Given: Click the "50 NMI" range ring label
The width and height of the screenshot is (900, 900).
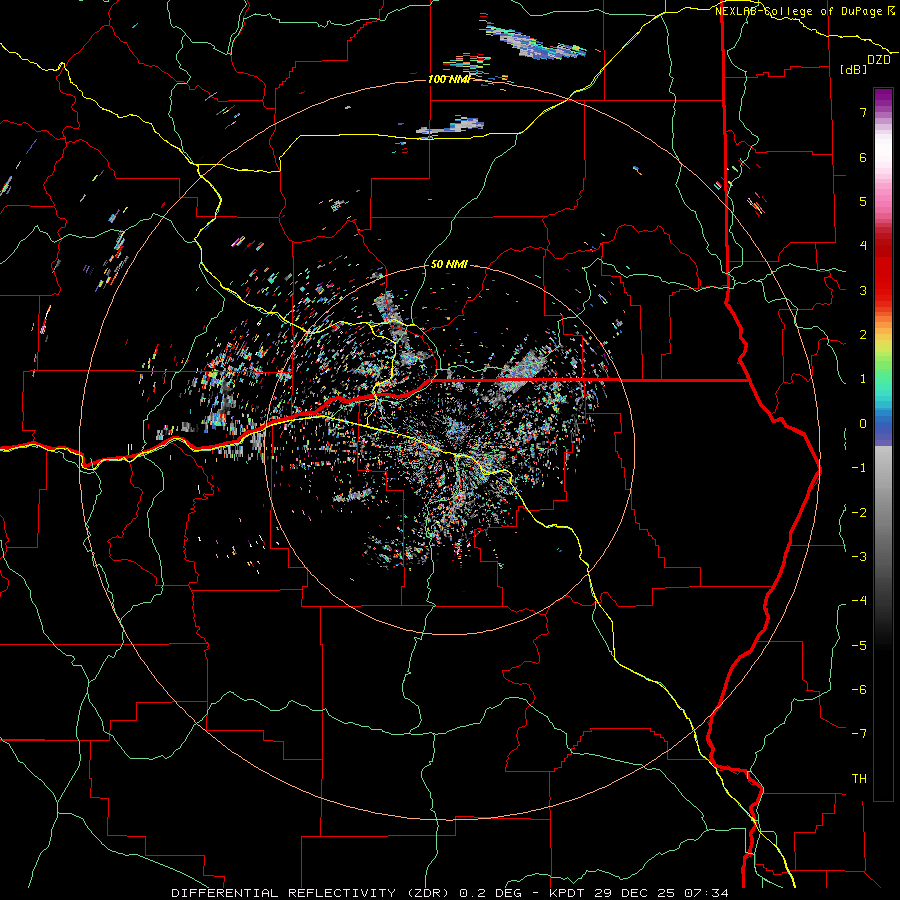Looking at the screenshot, I should [x=449, y=265].
